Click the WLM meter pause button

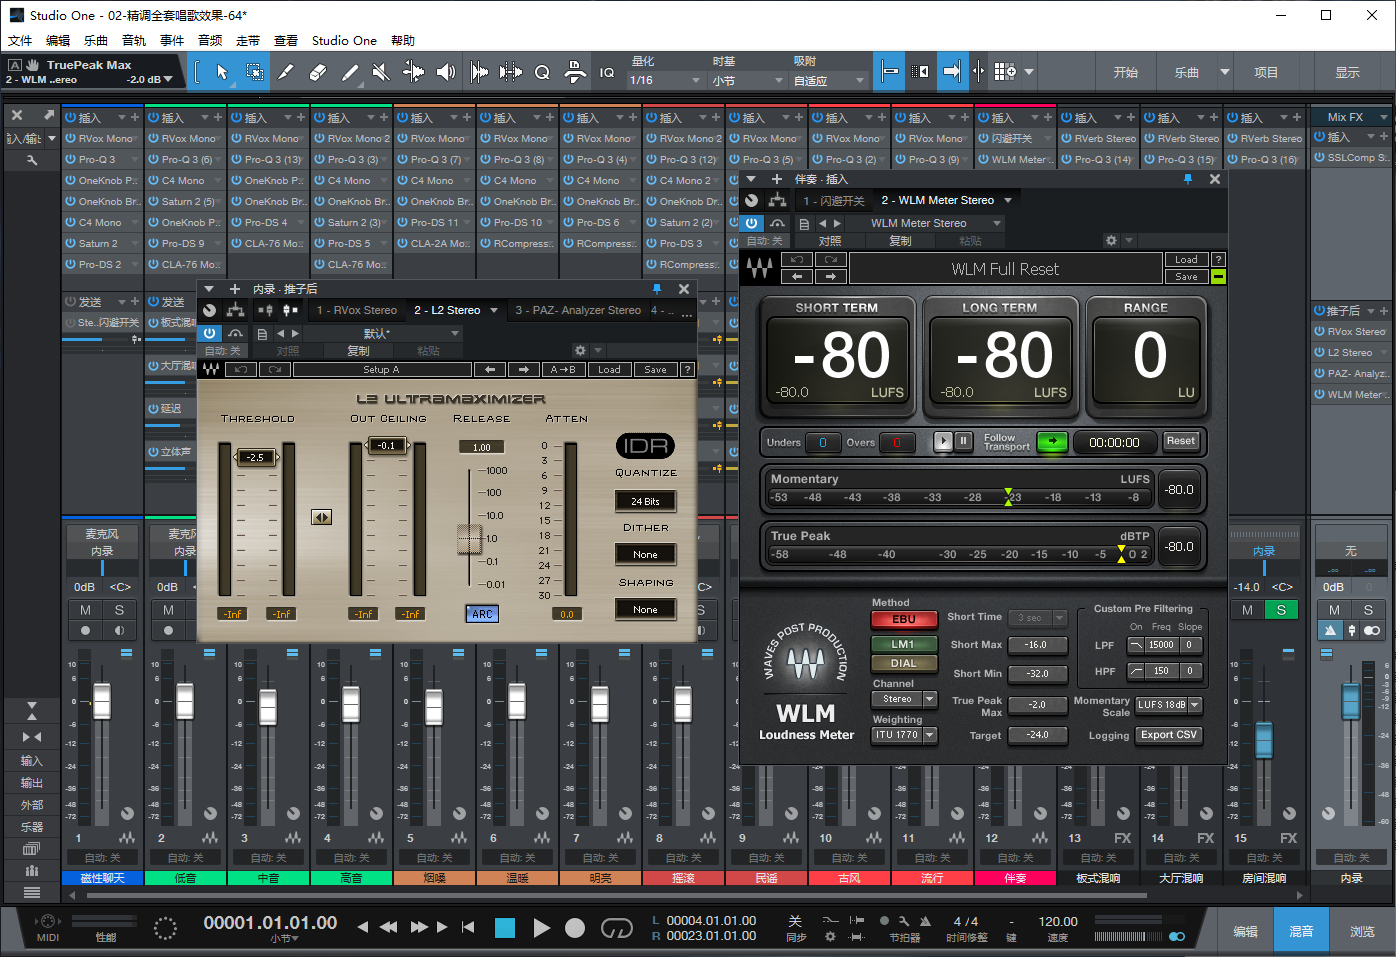tap(963, 441)
